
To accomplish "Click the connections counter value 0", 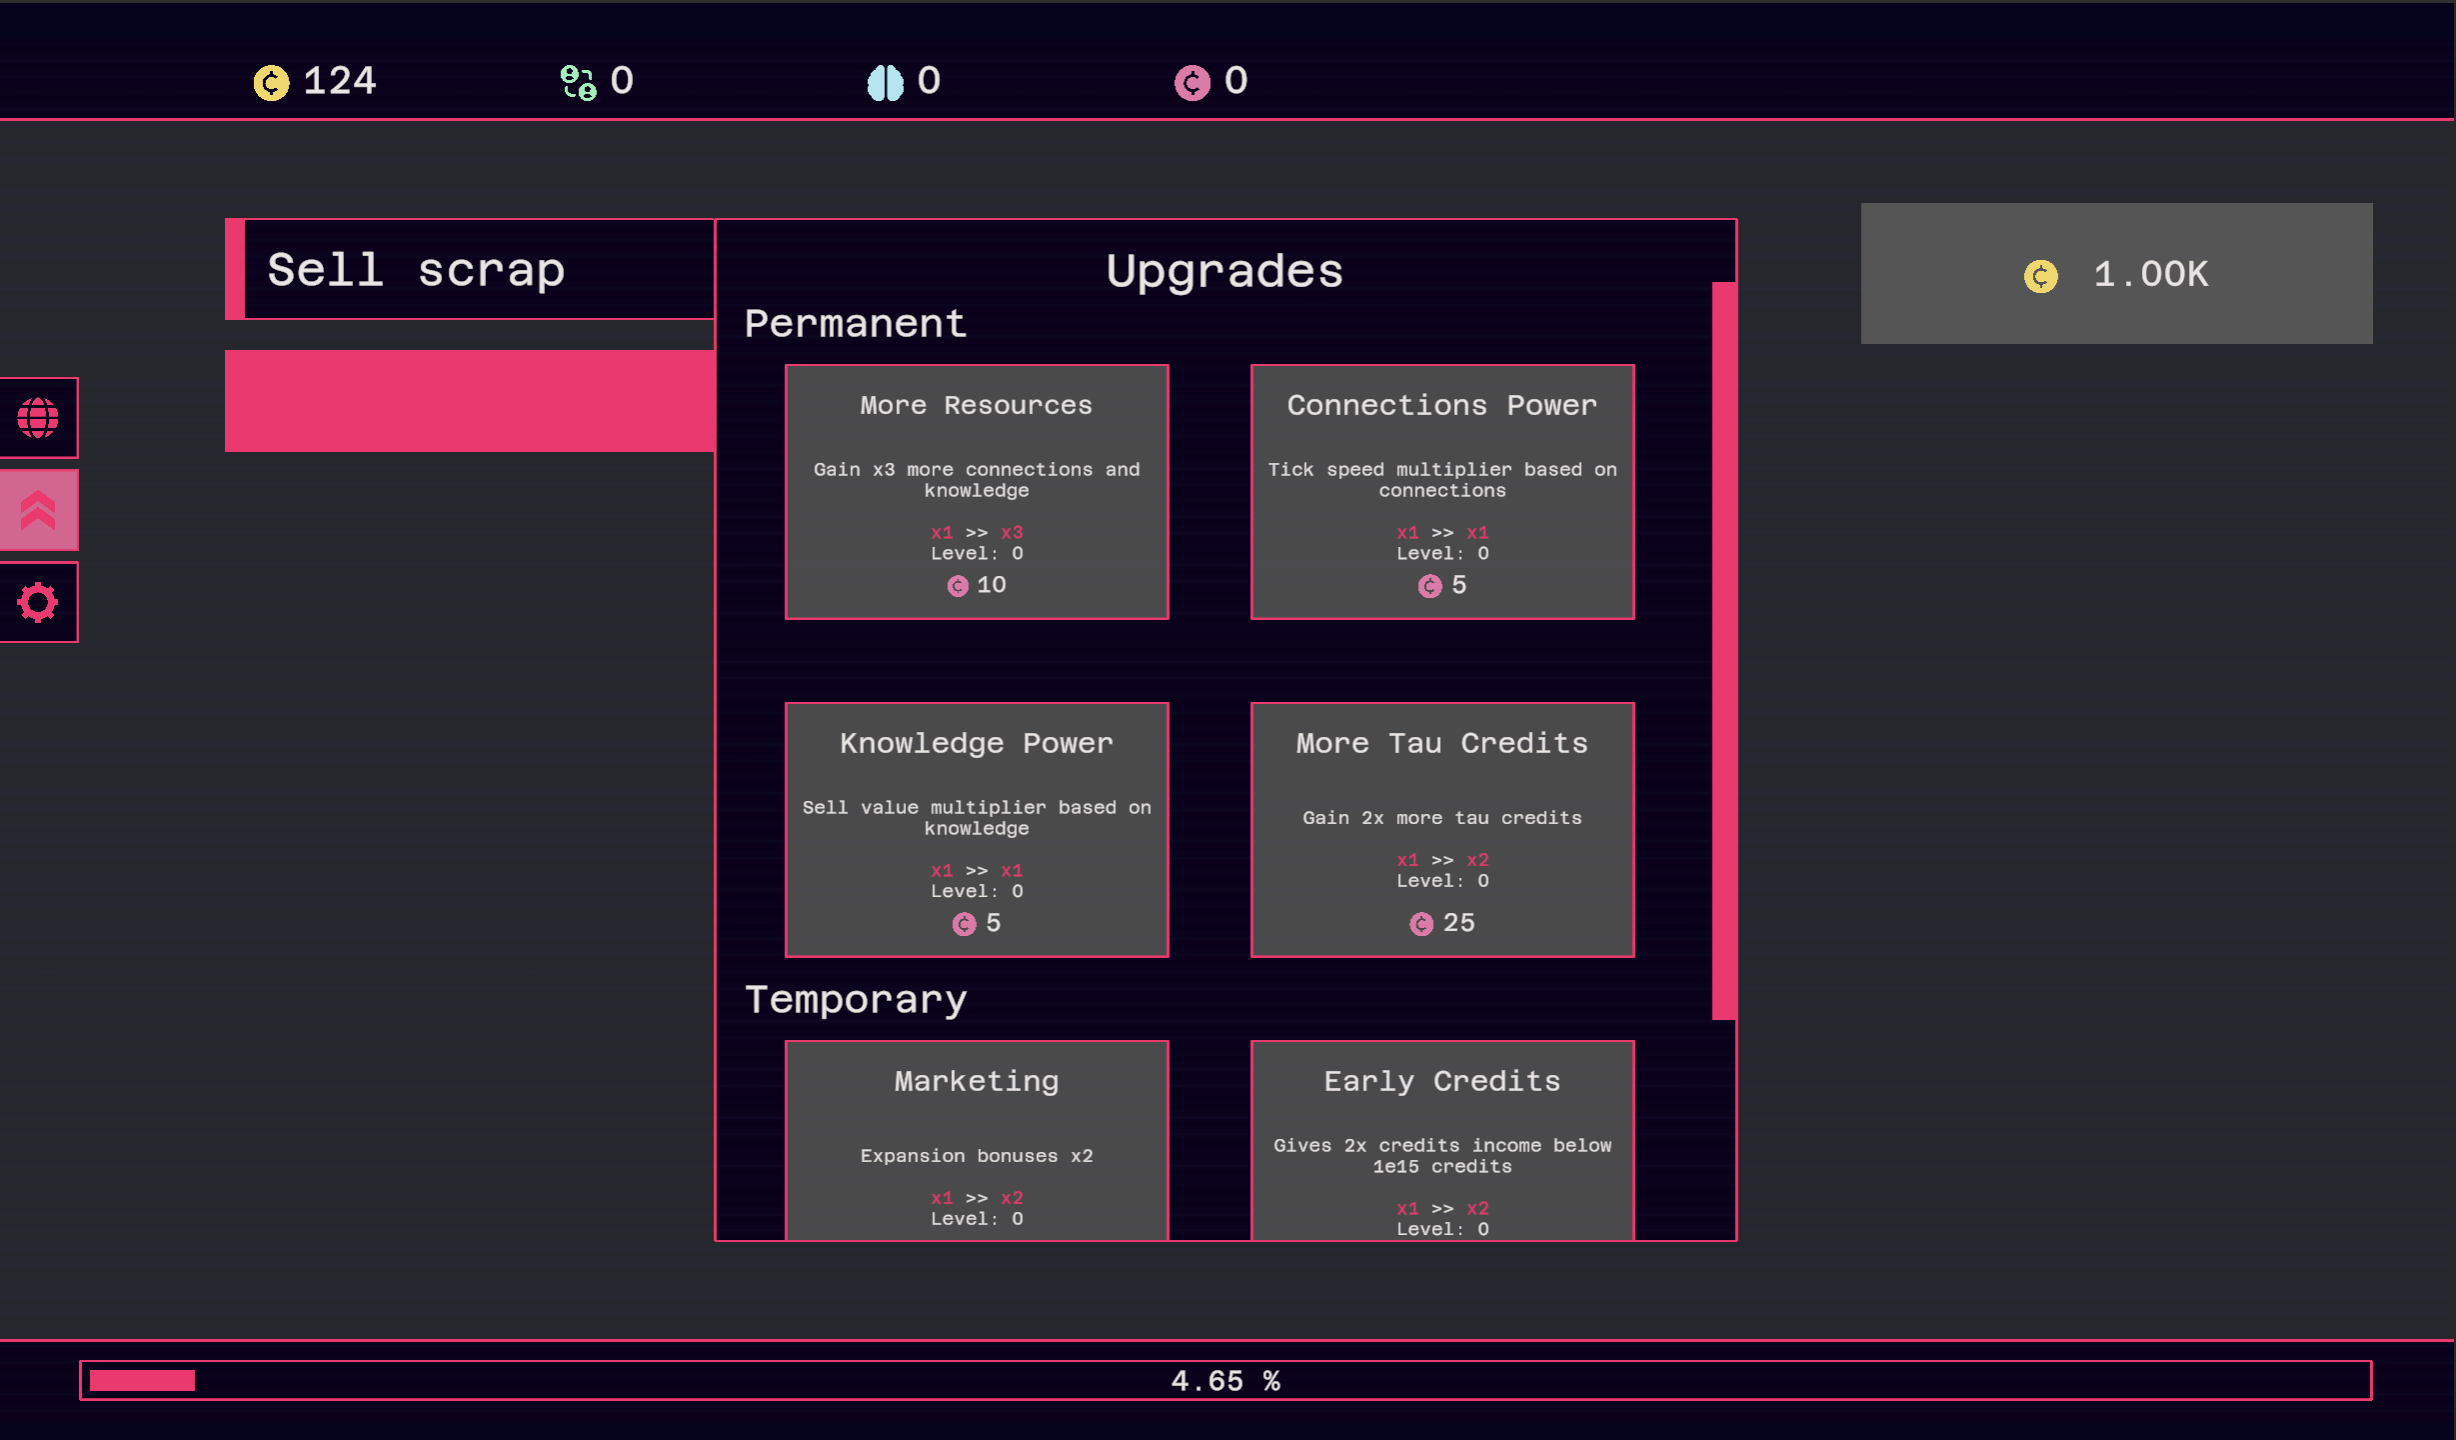I will point(622,82).
